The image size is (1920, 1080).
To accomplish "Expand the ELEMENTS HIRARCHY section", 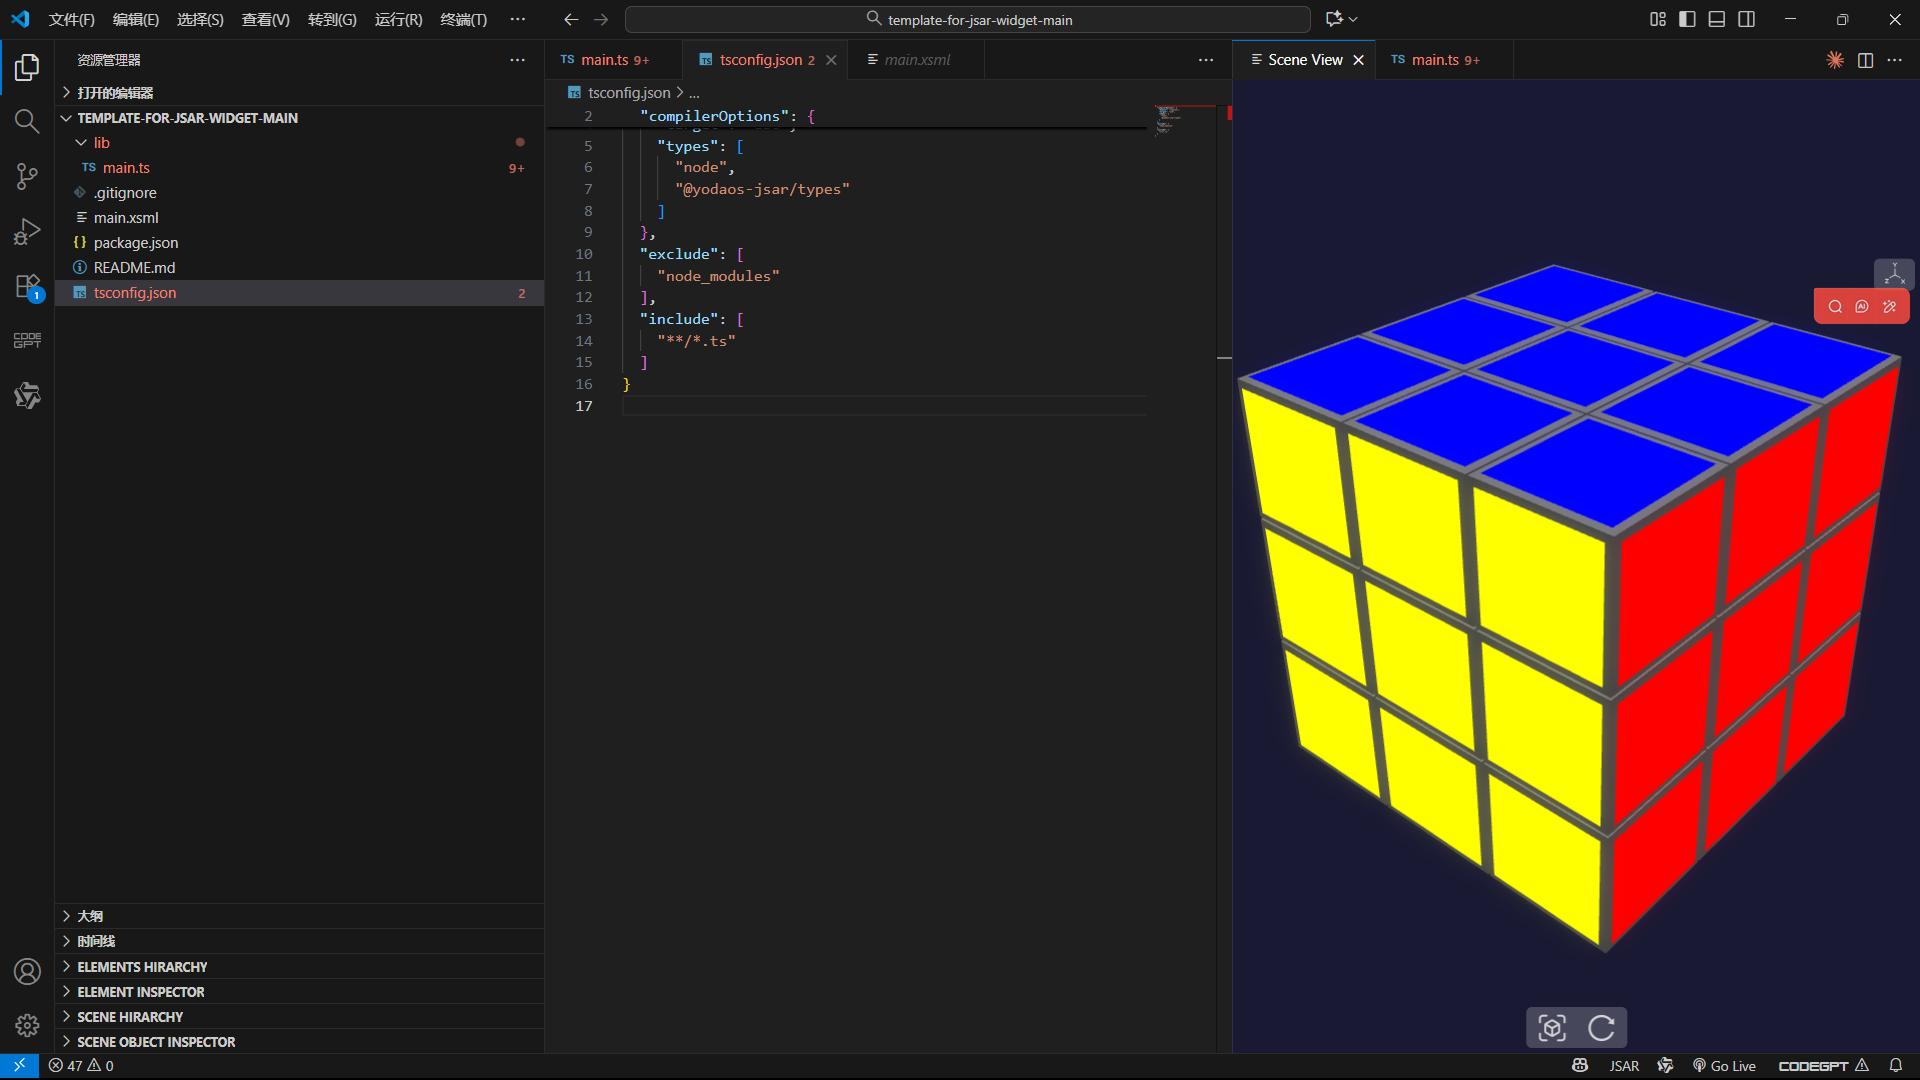I will coord(142,967).
